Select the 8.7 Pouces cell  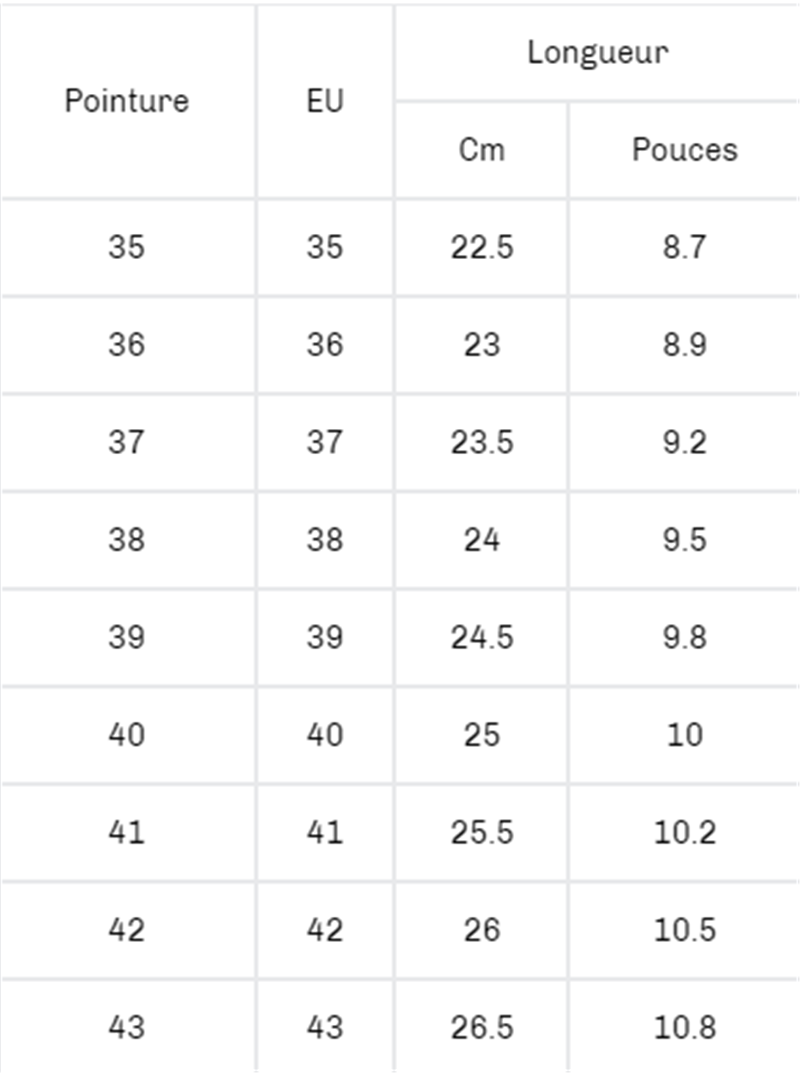point(684,247)
